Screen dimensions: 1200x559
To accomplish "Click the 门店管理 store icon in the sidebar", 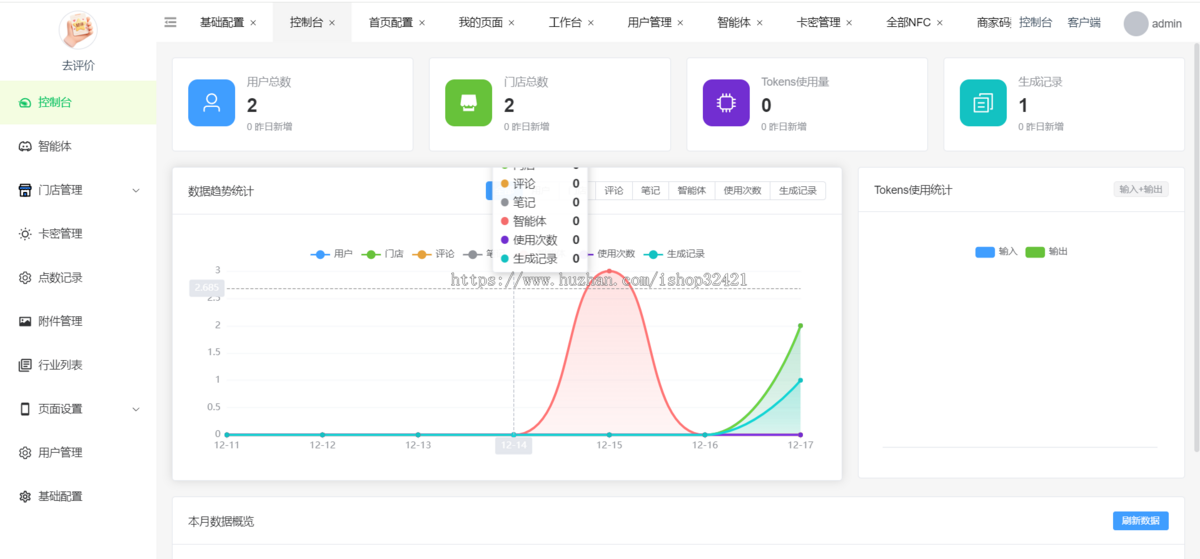I will (25, 190).
